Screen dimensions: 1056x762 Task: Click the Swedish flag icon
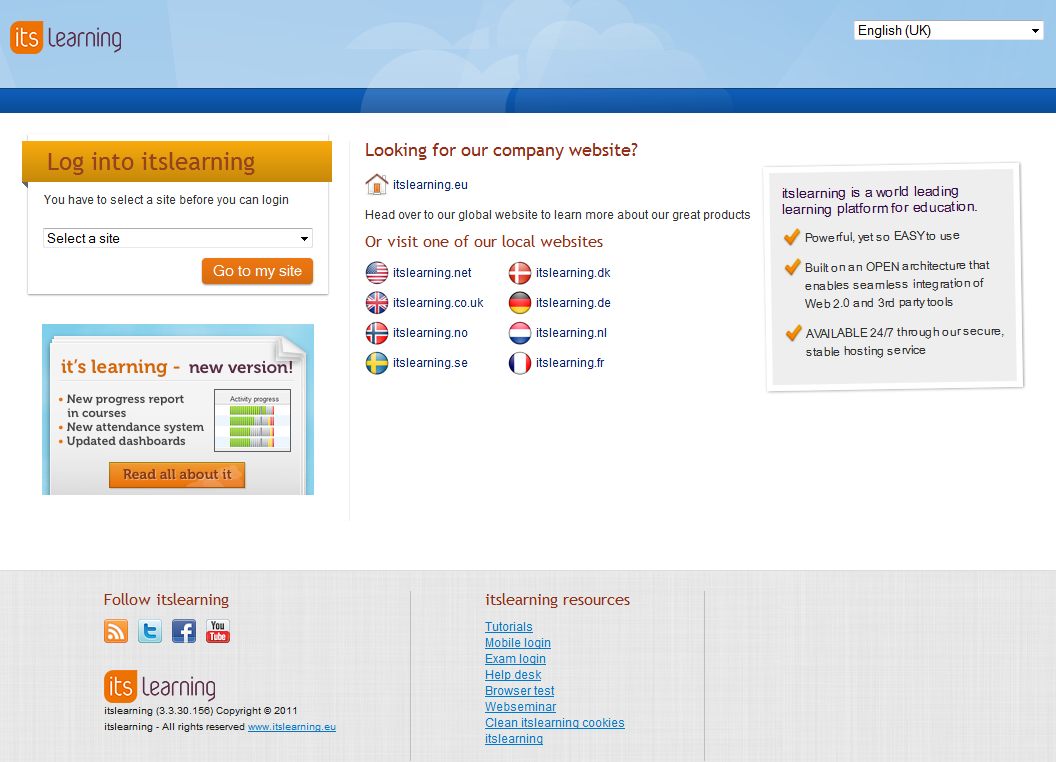(x=377, y=363)
